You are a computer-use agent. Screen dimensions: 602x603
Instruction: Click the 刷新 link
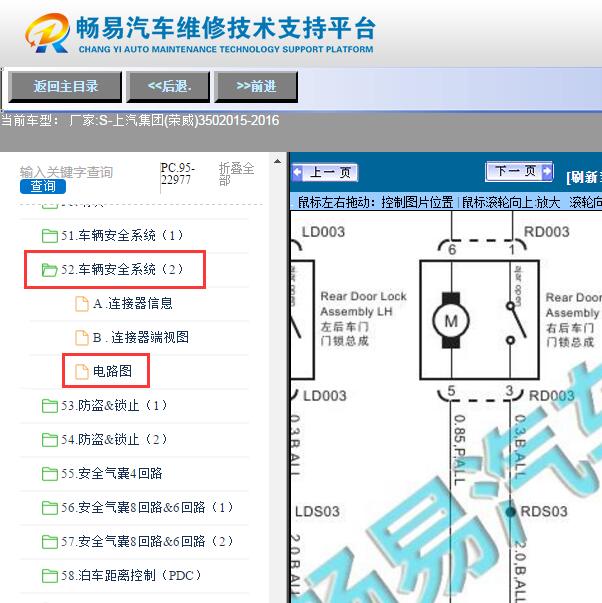[584, 177]
